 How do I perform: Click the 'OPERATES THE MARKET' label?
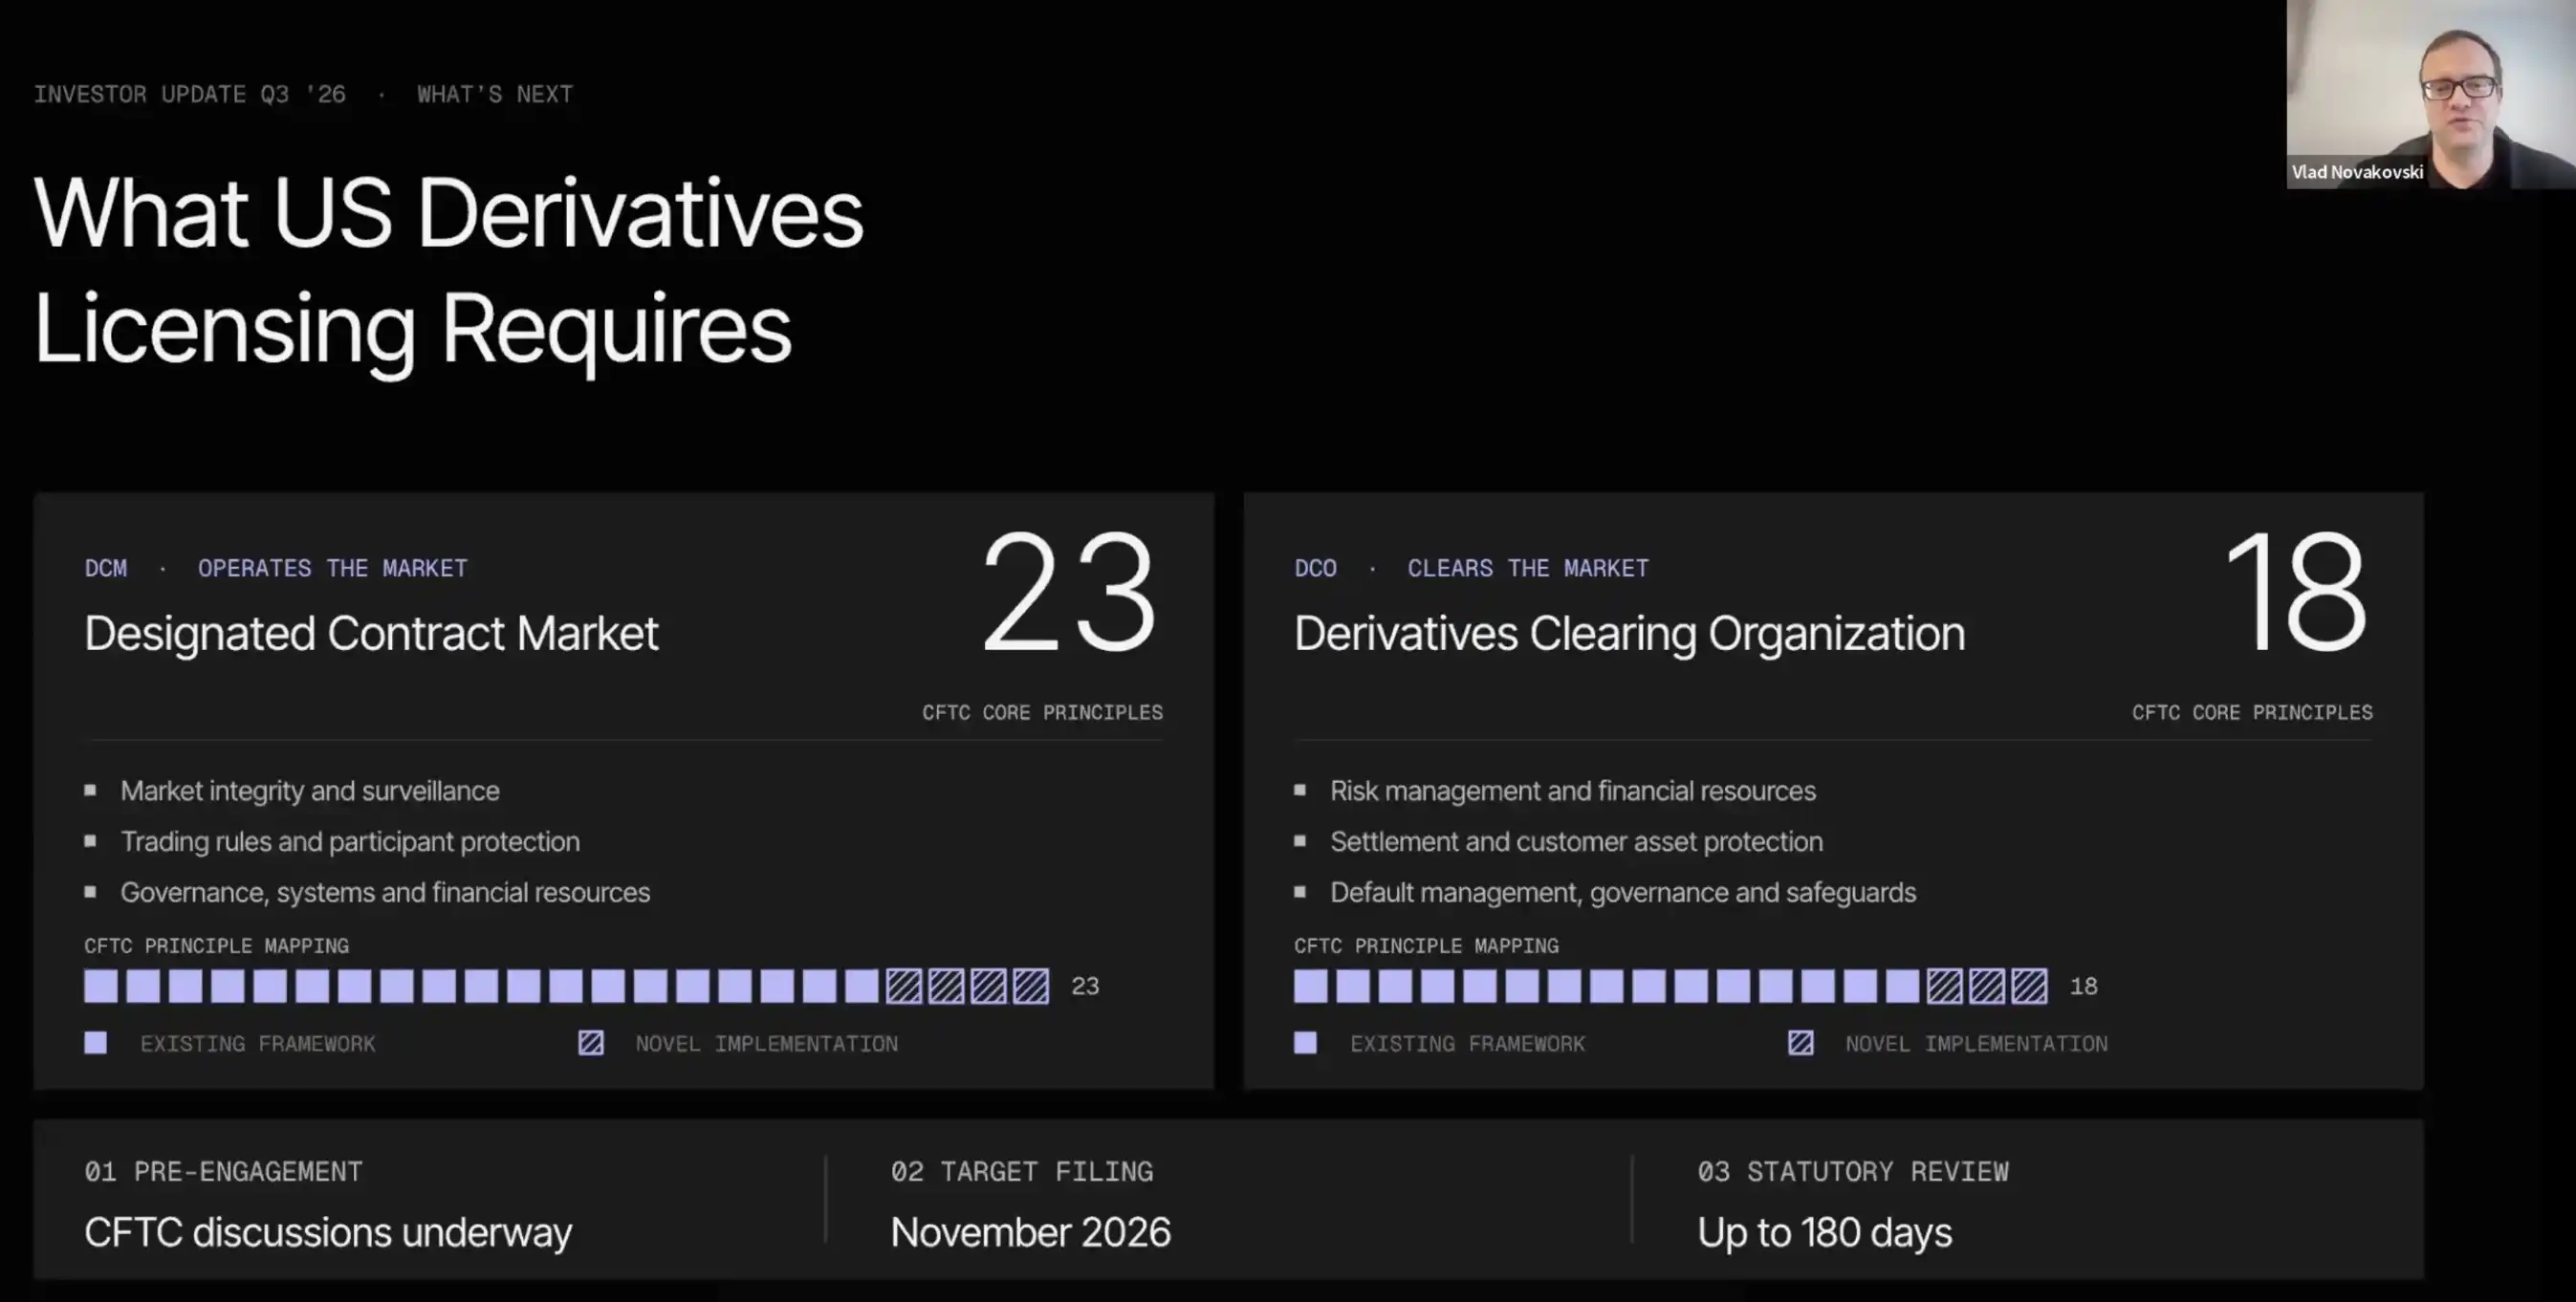(x=333, y=568)
